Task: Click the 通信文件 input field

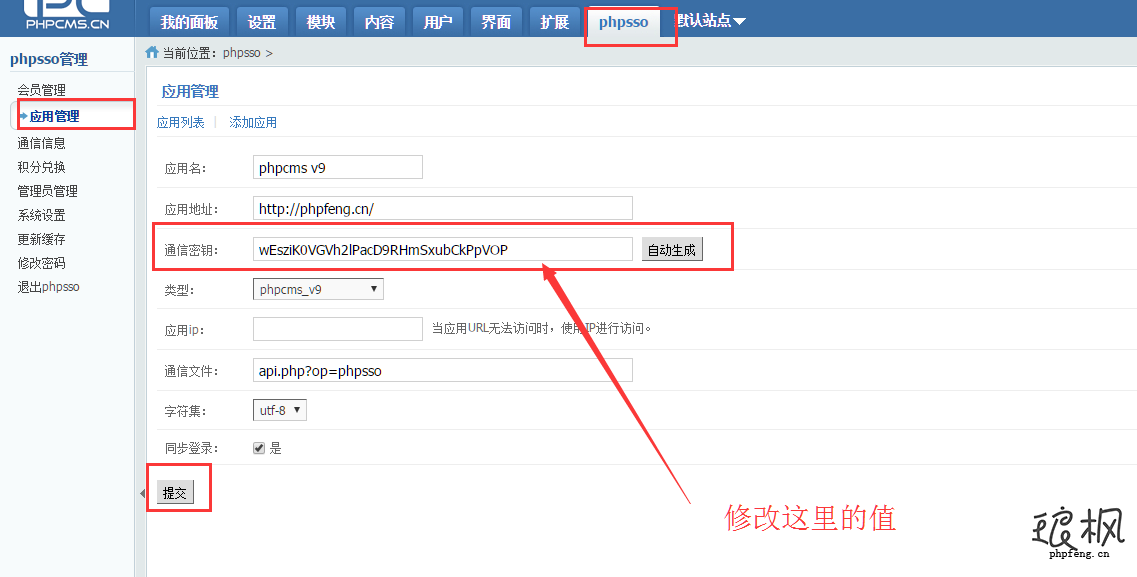Action: click(443, 370)
